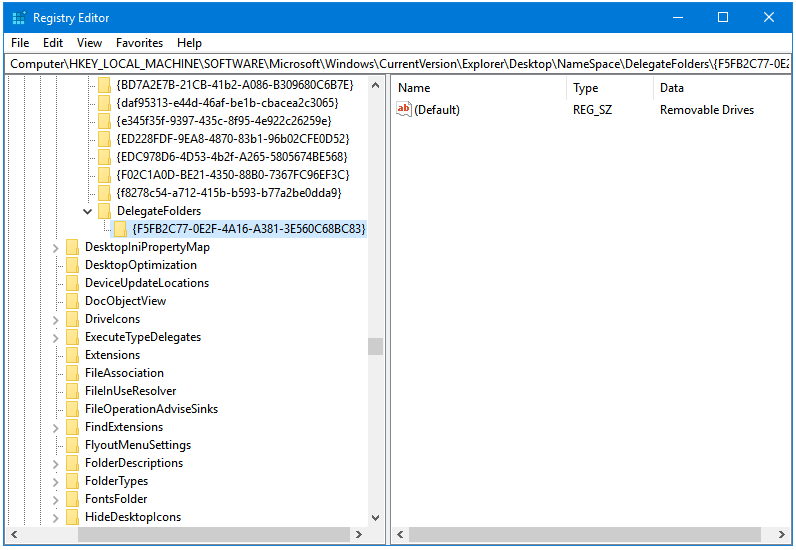This screenshot has height=550, width=796.
Task: Select the DocObjectView key label
Action: (x=125, y=301)
